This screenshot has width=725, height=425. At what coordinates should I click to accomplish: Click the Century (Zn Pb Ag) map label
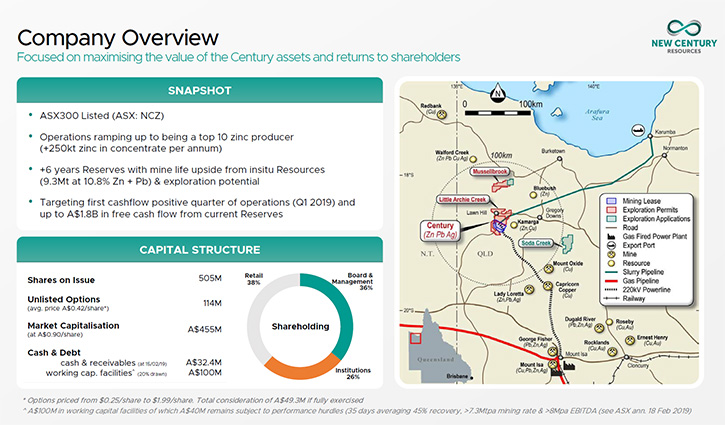click(x=440, y=230)
